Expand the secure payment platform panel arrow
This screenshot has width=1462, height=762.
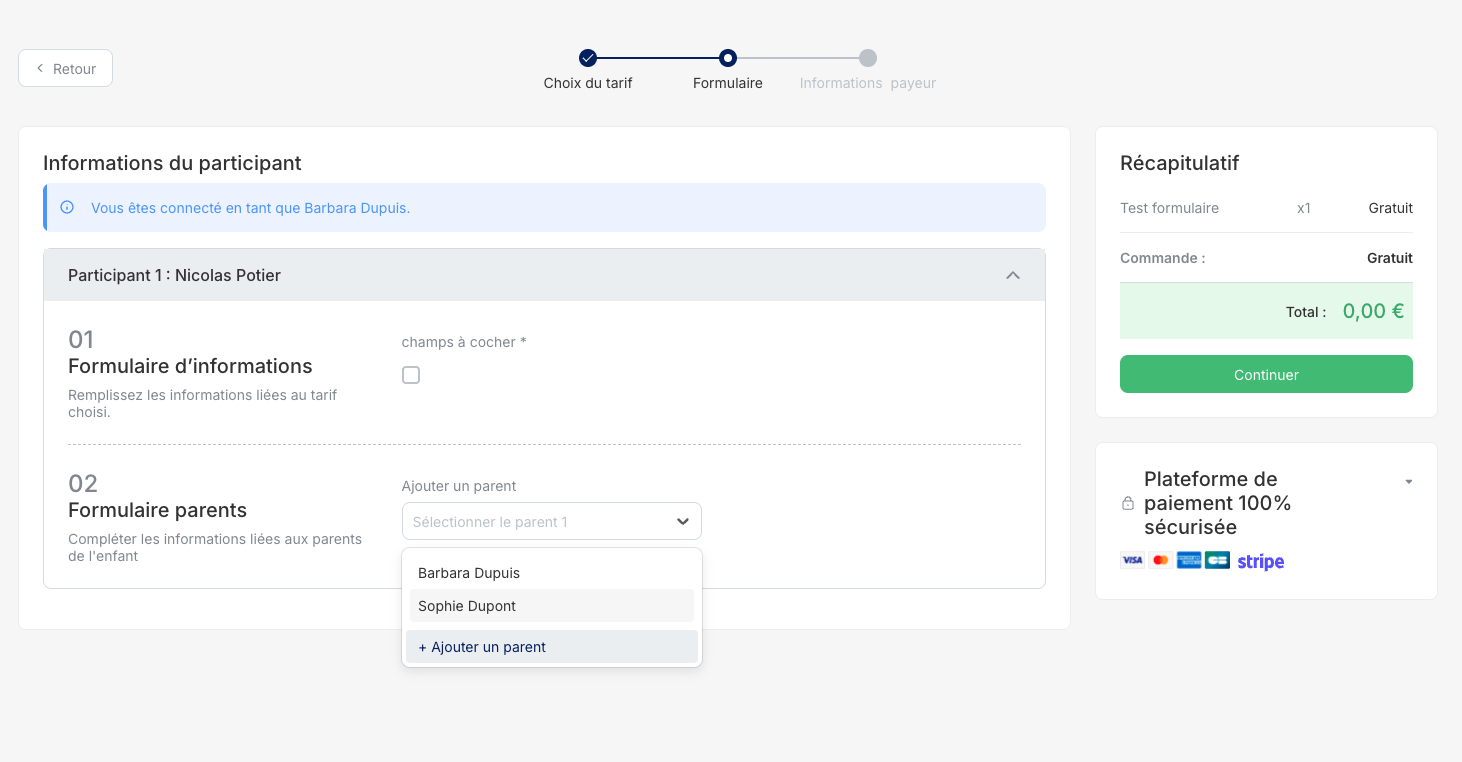tap(1408, 482)
